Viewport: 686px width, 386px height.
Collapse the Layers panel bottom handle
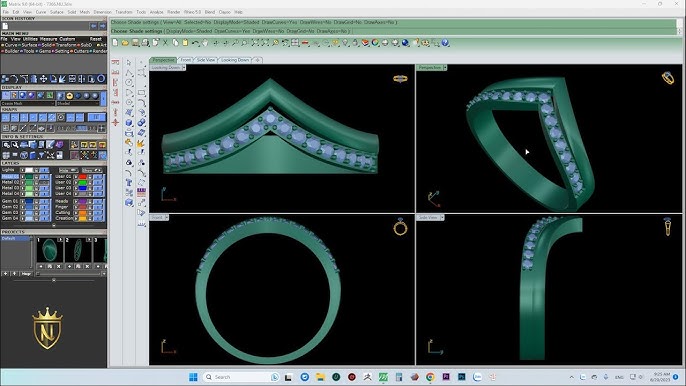53,226
